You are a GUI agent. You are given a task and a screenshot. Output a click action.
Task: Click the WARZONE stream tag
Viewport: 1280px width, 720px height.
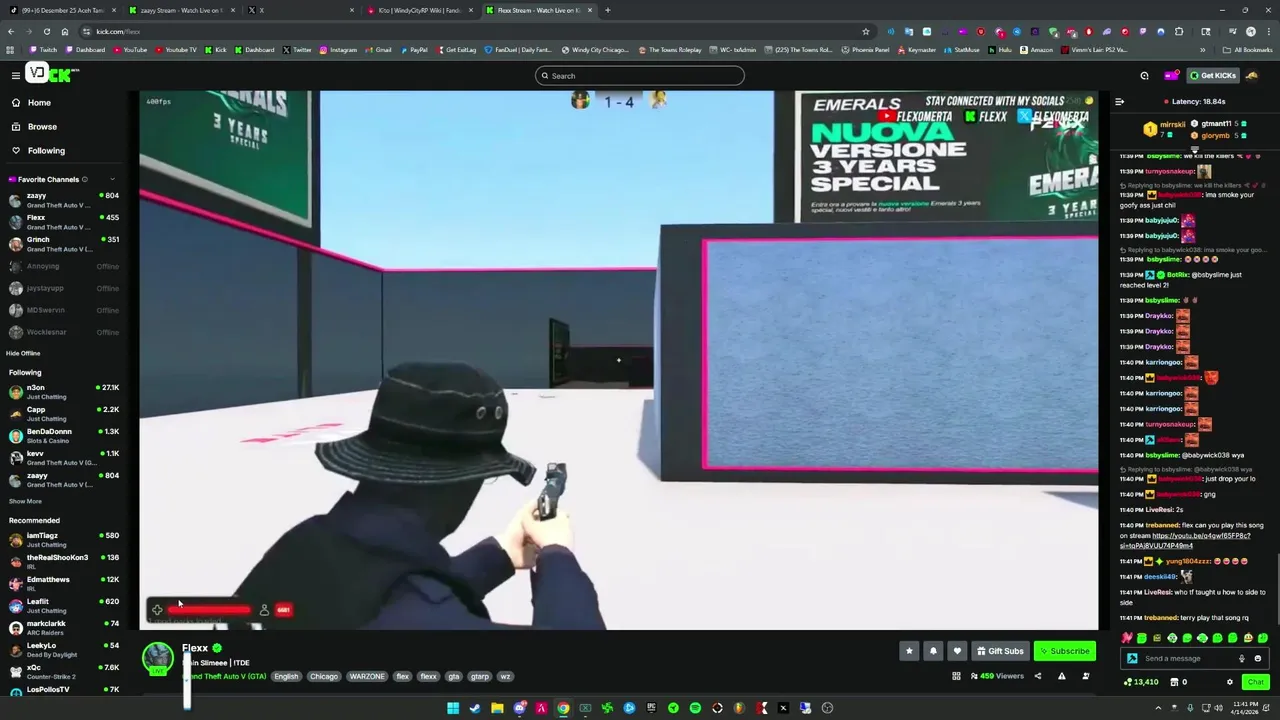coord(367,676)
